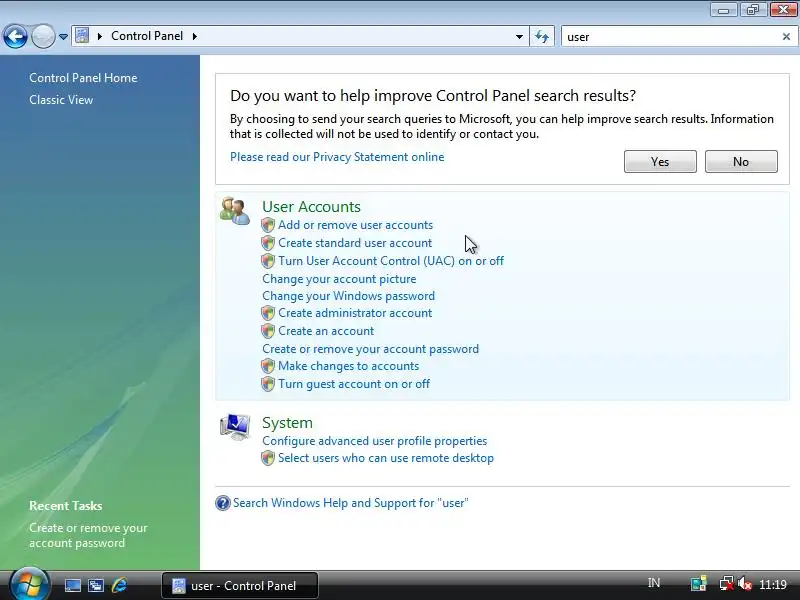Click the clock showing 11:19
Screen dimensions: 800x600
773,585
